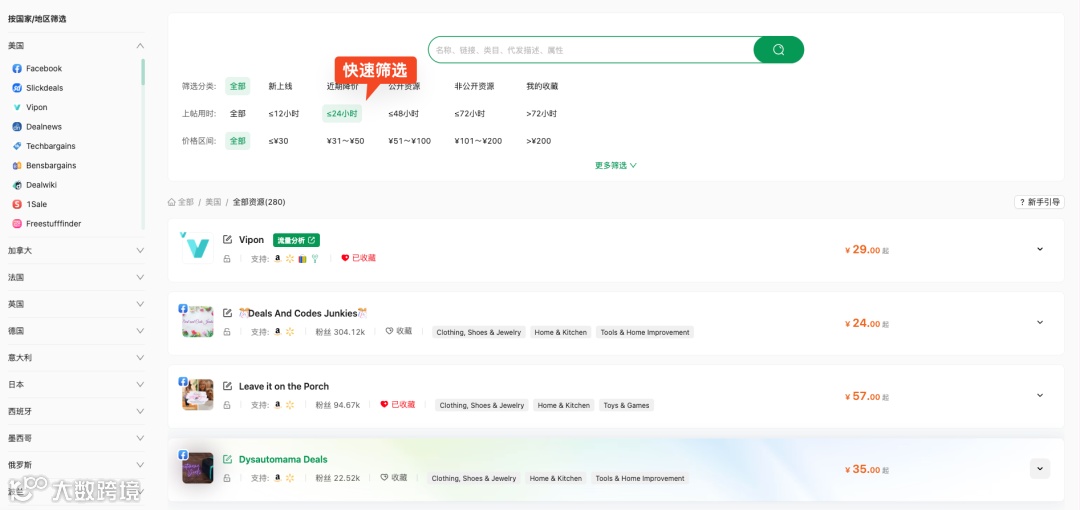Expand the Dysautomama Deals card with the chevron

[x=1040, y=469]
